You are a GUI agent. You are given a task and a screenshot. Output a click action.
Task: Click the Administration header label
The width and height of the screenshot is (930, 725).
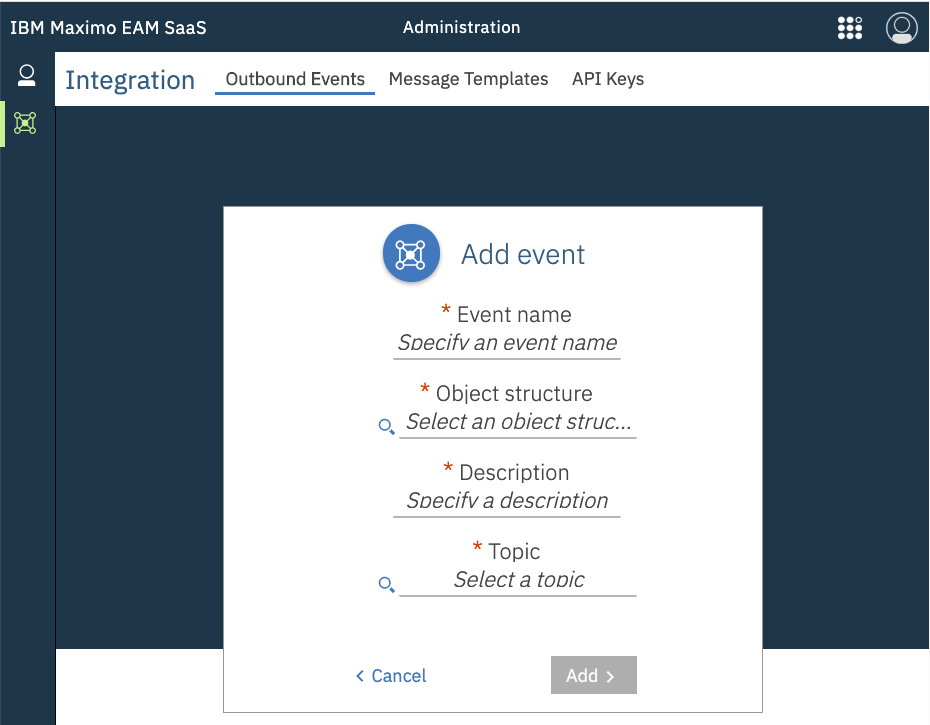[x=461, y=28]
